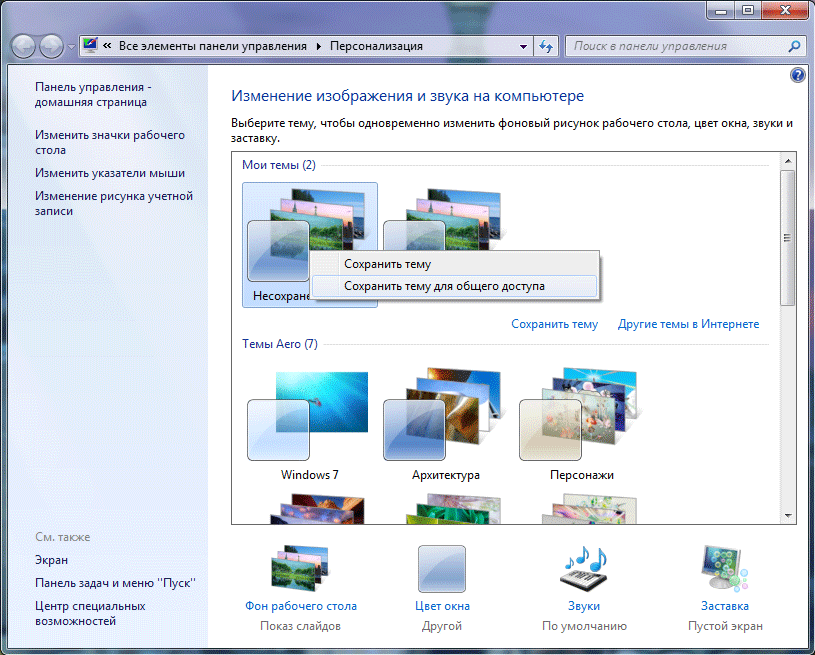Open recent pages dropdown next to navigation arrows

71,47
